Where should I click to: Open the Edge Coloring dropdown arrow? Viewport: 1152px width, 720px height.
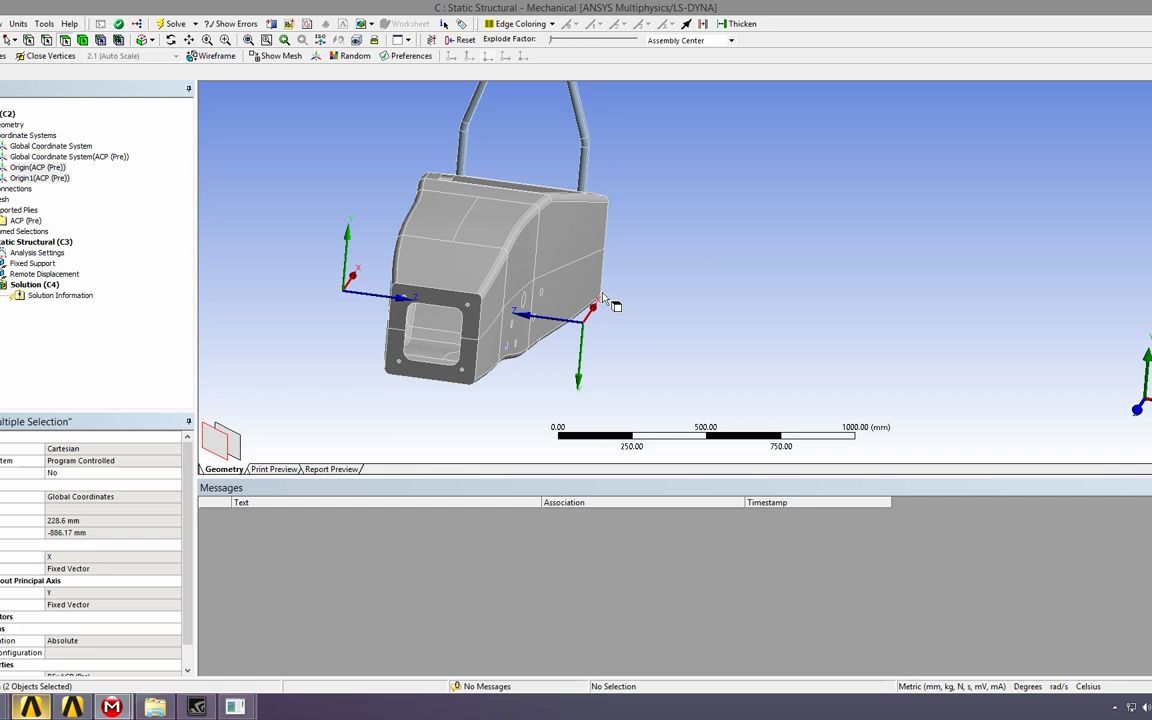[x=552, y=24]
